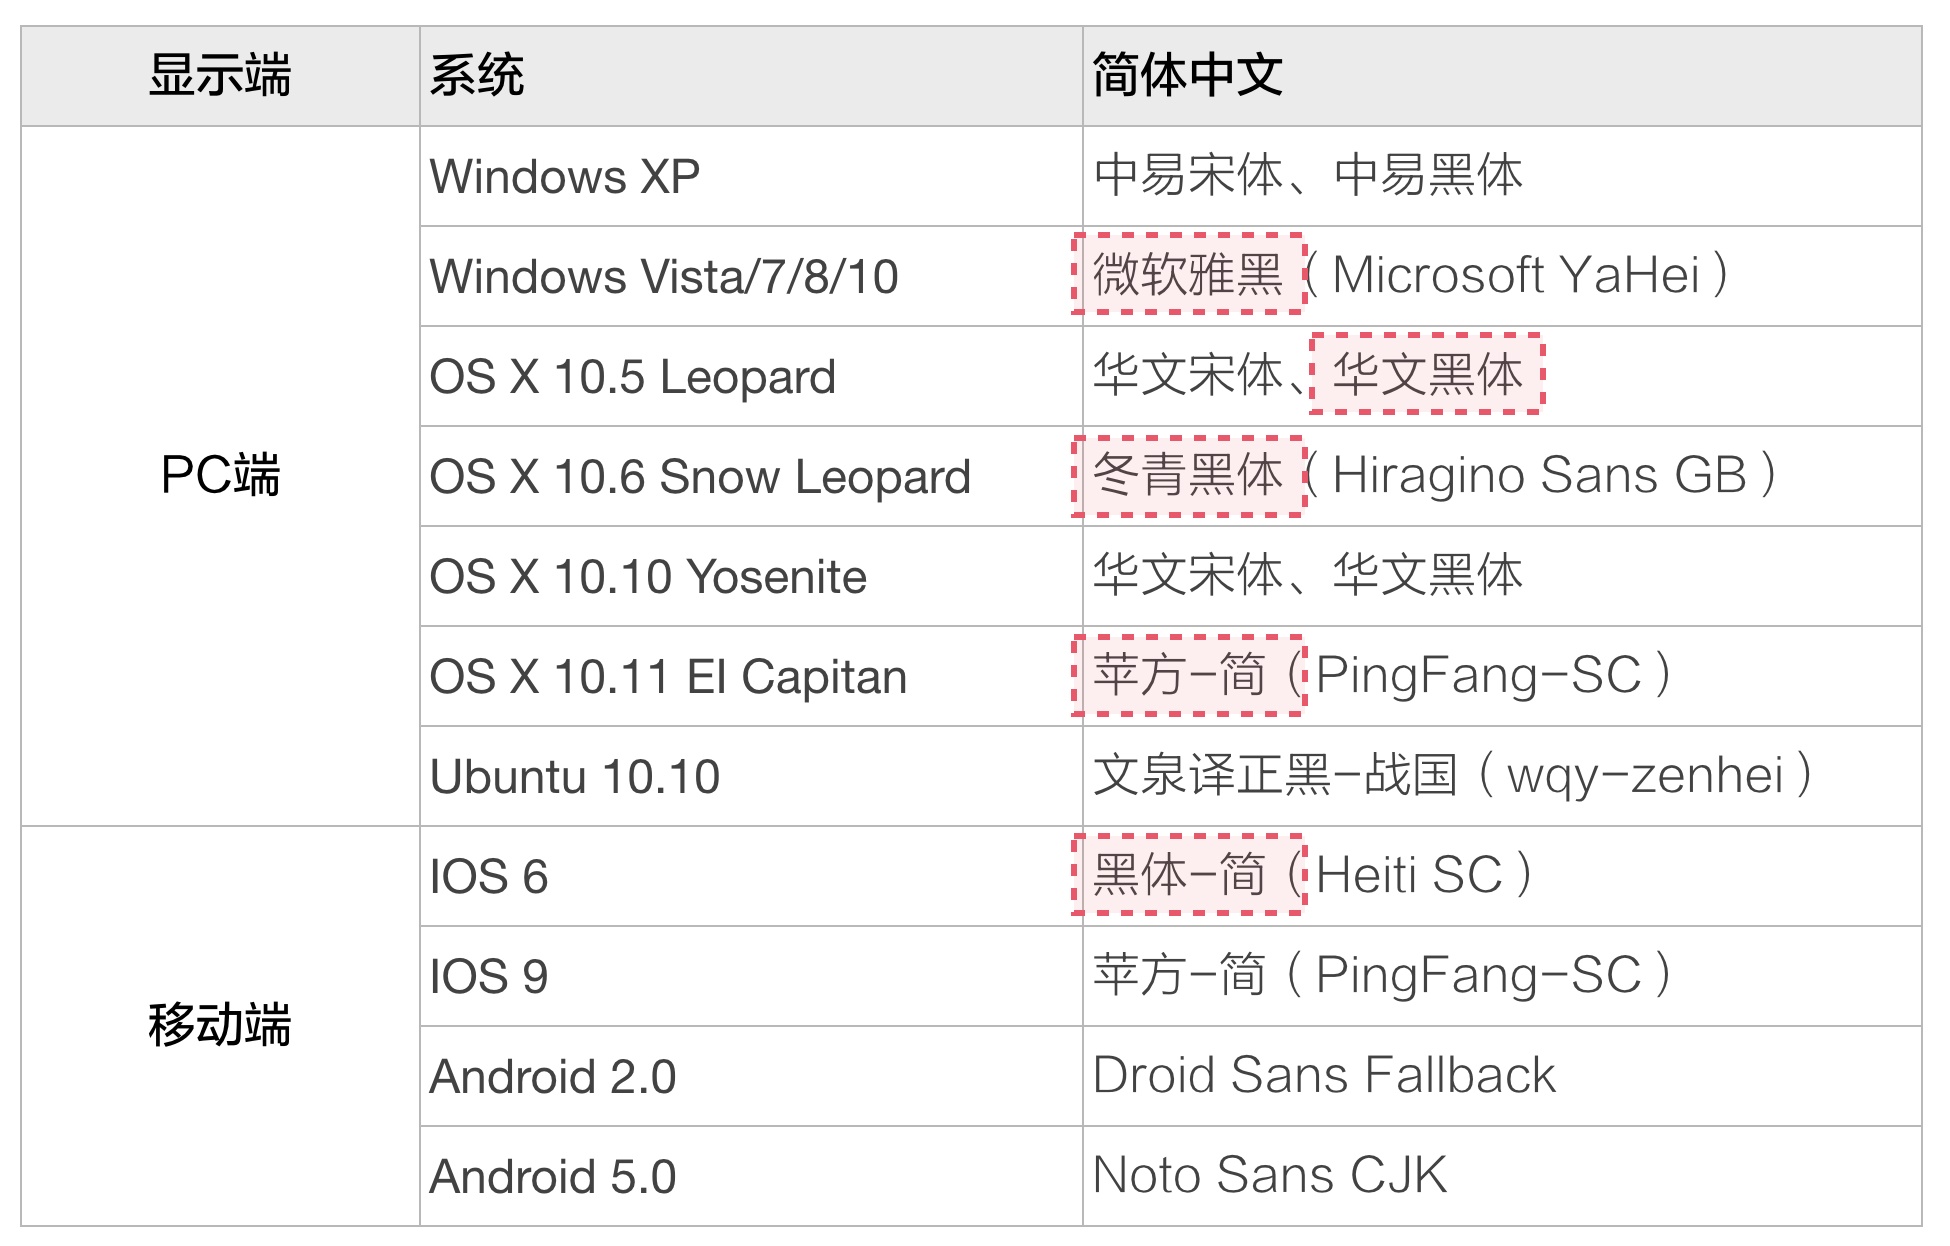Click the OS X 10.5 Leopard cell
The height and width of the screenshot is (1246, 1950).
pos(632,377)
